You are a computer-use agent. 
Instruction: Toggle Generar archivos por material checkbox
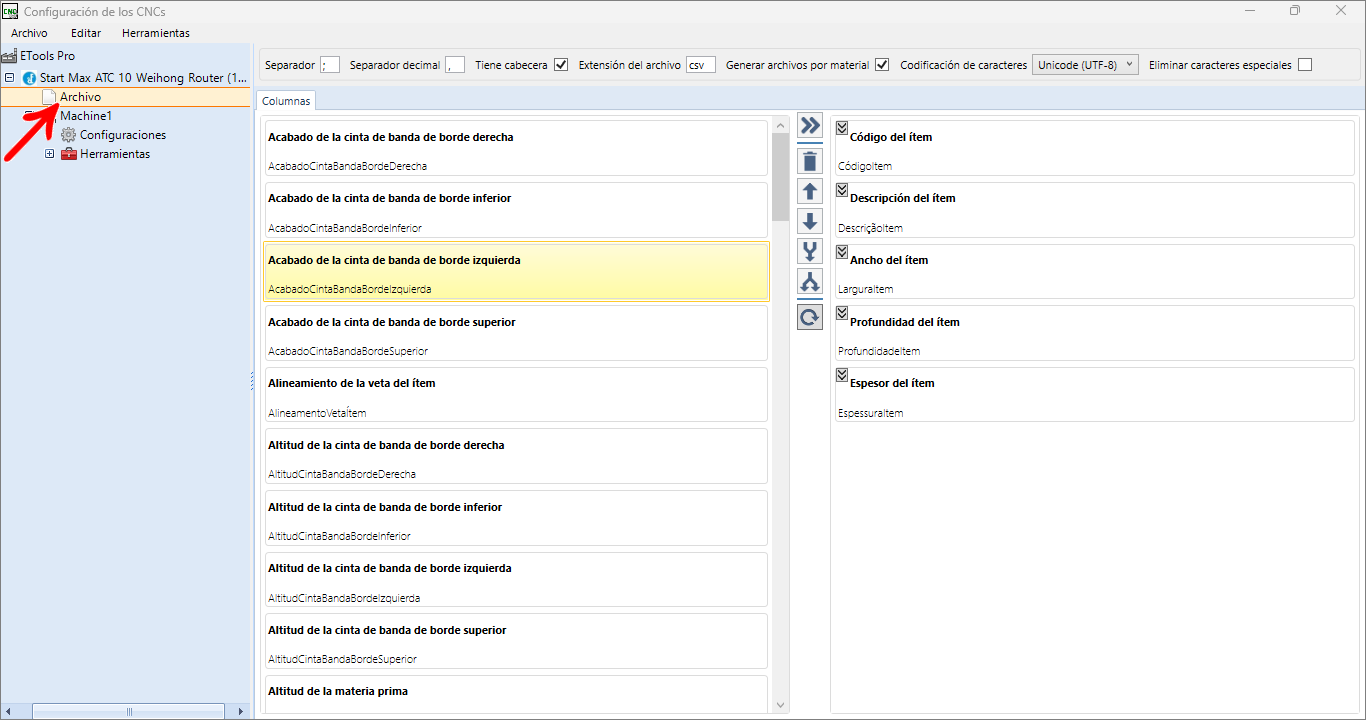(882, 65)
